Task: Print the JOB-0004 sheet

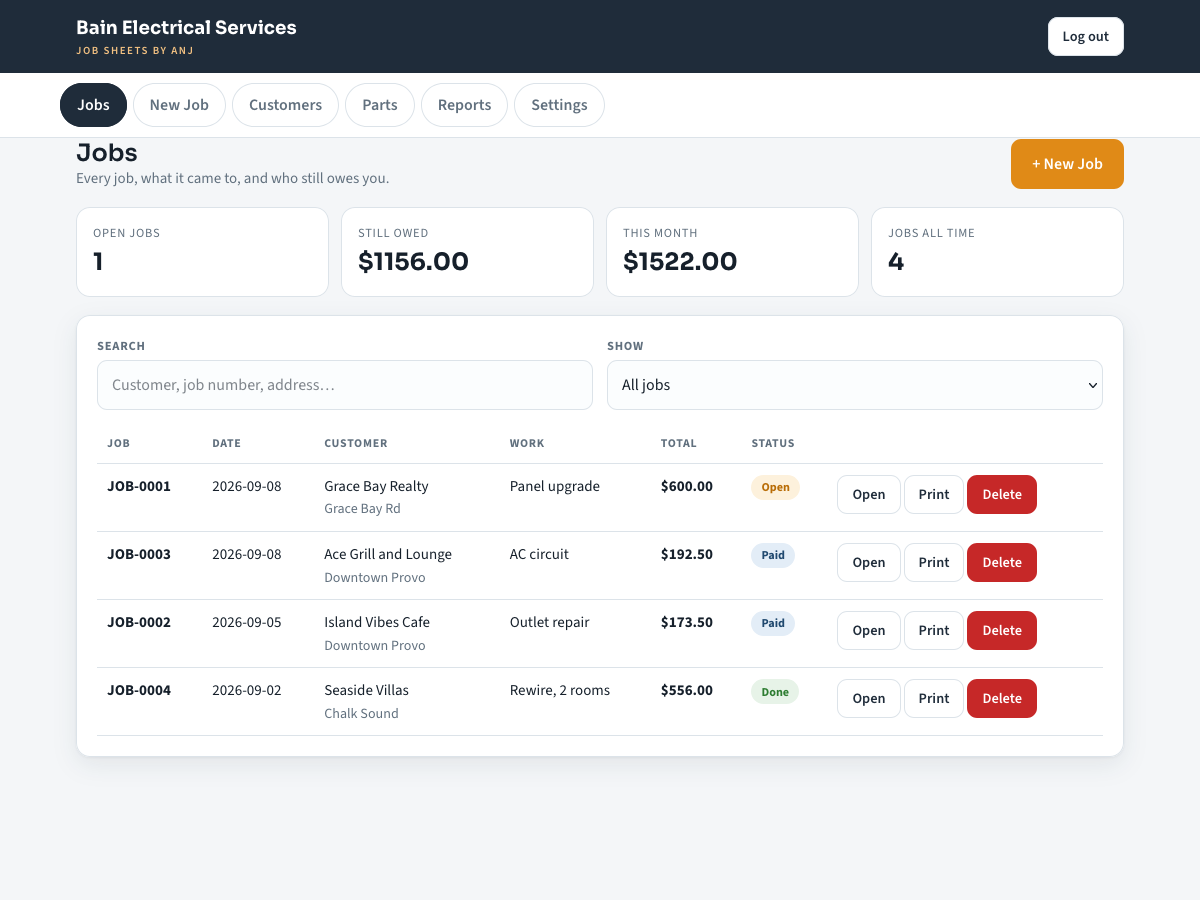Action: (x=934, y=698)
